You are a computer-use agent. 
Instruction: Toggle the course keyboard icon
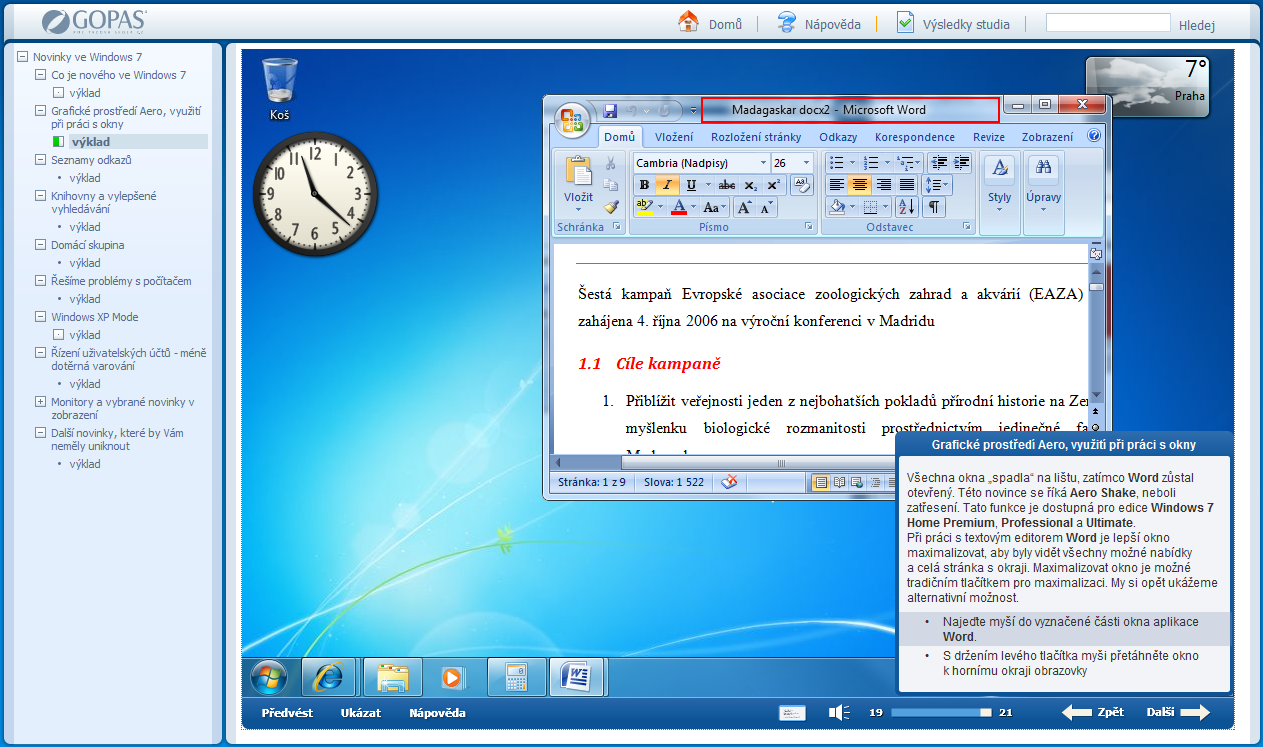[793, 712]
